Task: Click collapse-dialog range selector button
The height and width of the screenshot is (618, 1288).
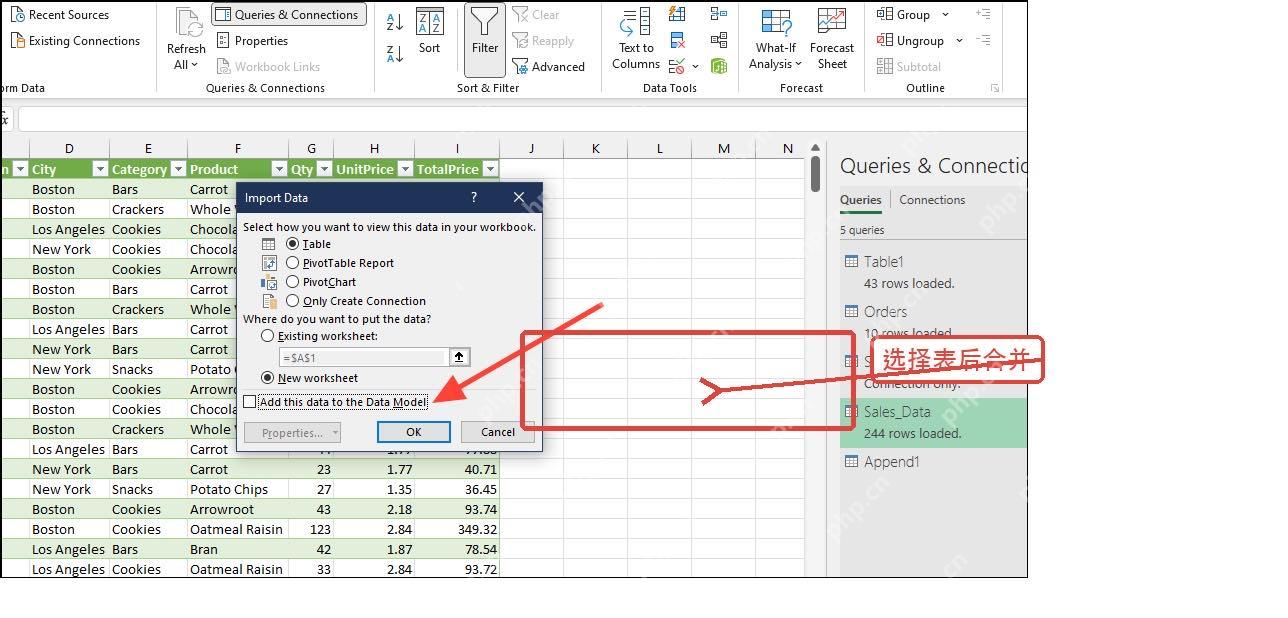Action: click(459, 357)
